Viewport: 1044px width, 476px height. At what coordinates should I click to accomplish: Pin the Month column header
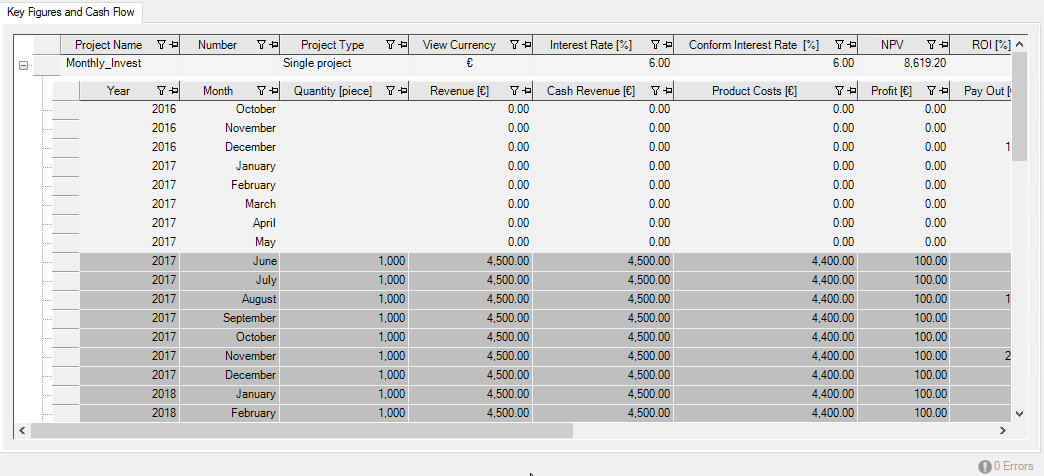272,91
